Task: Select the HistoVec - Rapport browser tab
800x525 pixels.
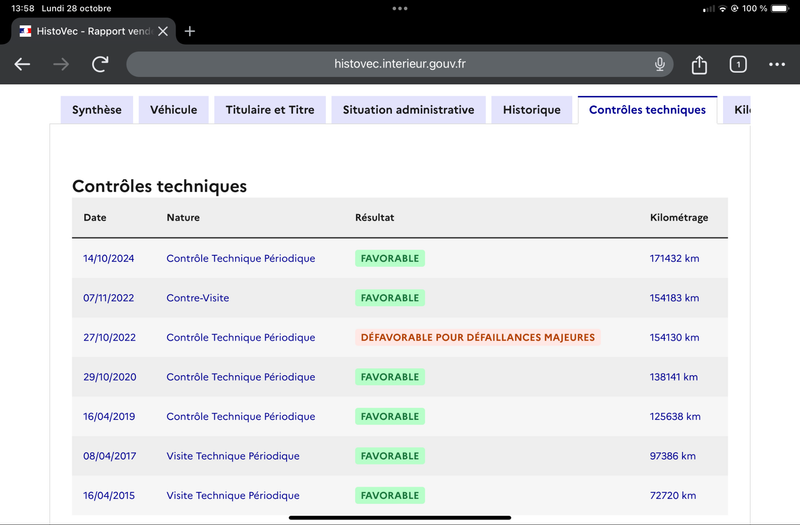Action: point(94,31)
